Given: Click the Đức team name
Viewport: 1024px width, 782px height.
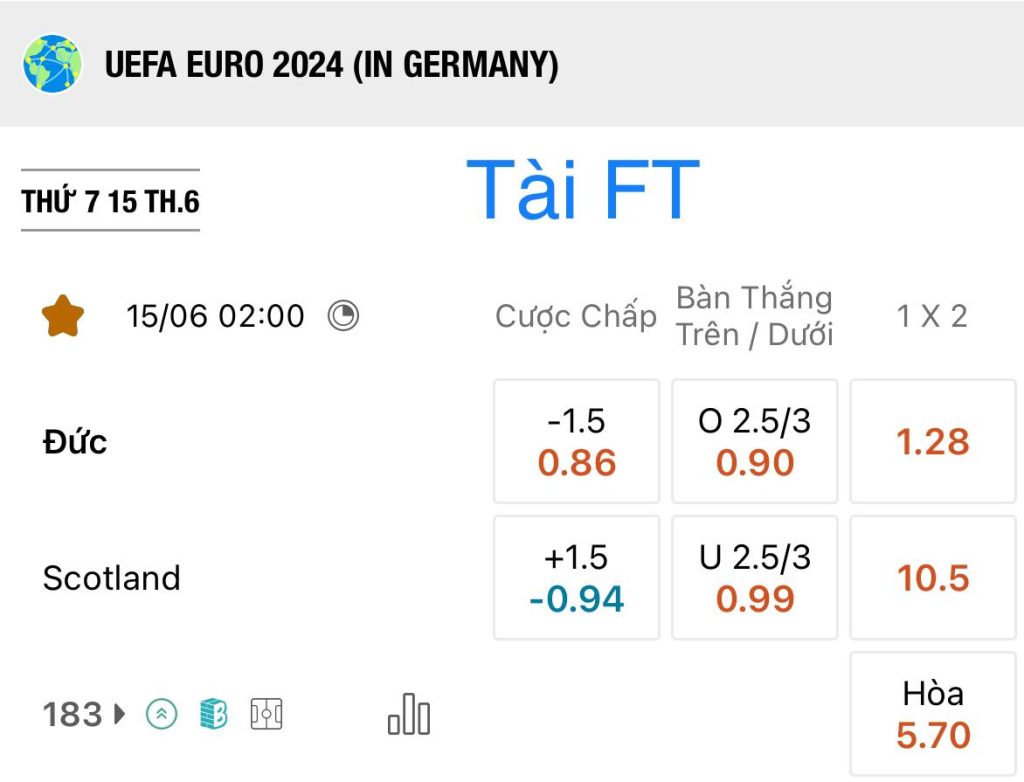Looking at the screenshot, I should pyautogui.click(x=74, y=442).
